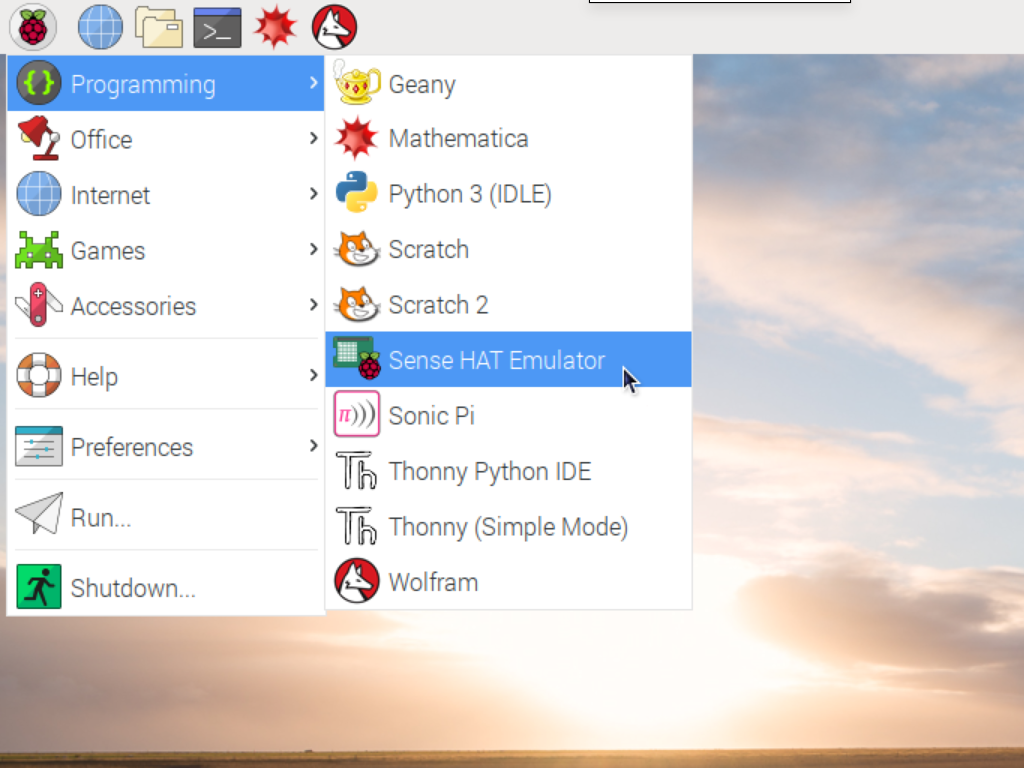Choose the Shutdown... menu entry
Viewport: 1024px width, 768px height.
click(x=166, y=587)
